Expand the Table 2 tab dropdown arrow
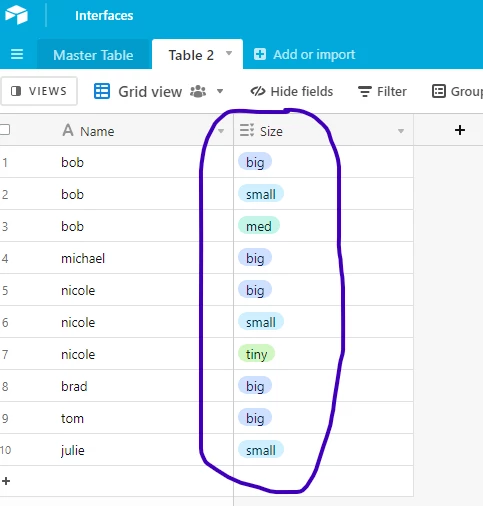 tap(229, 53)
